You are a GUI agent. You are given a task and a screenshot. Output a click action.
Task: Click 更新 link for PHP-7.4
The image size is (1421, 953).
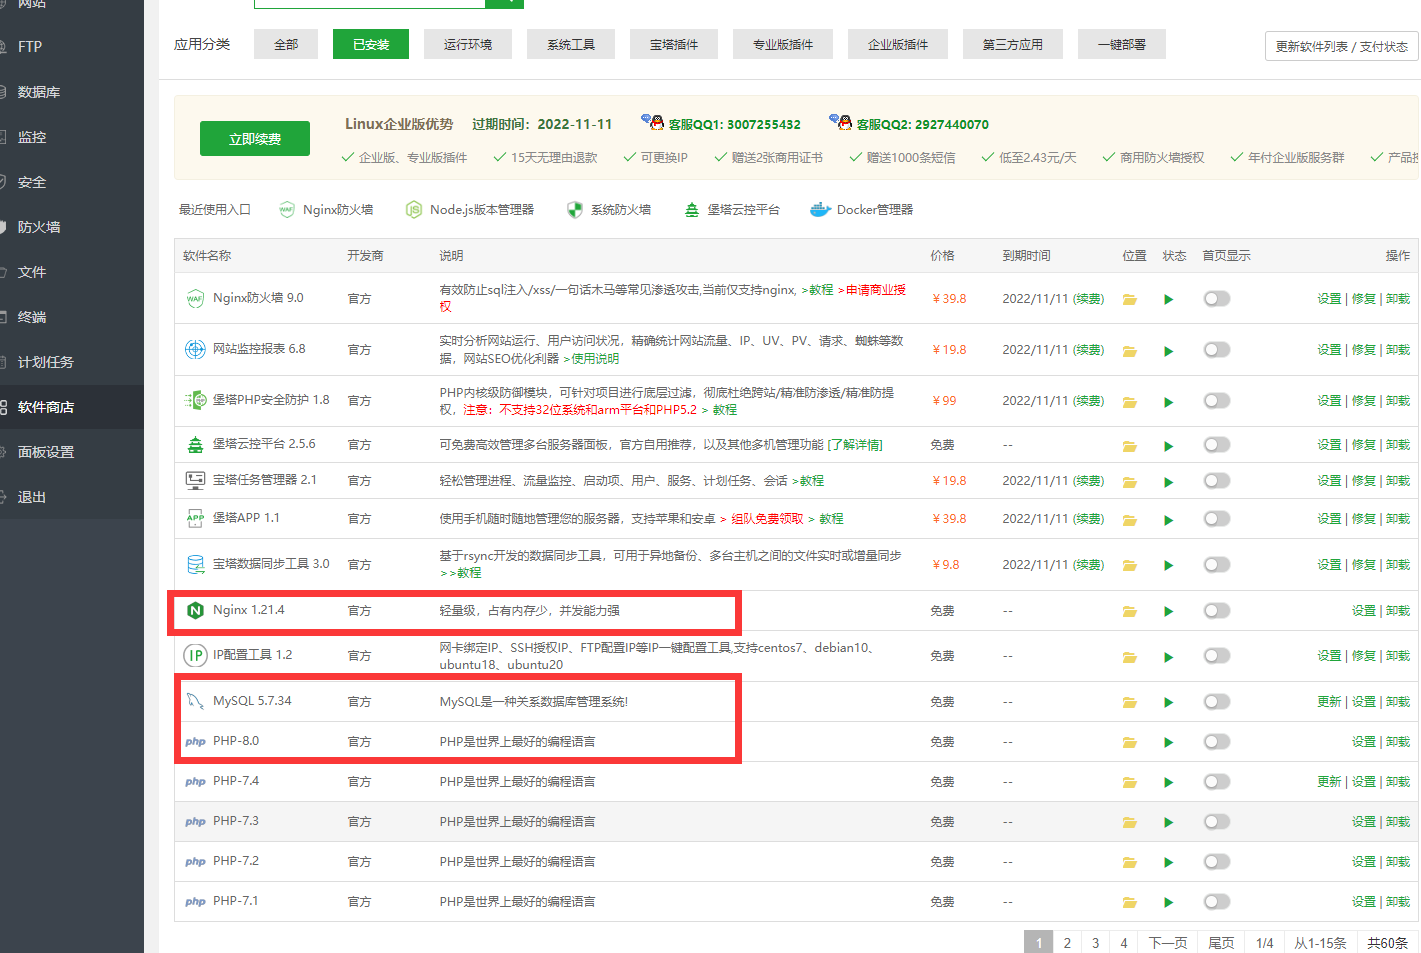[1329, 782]
